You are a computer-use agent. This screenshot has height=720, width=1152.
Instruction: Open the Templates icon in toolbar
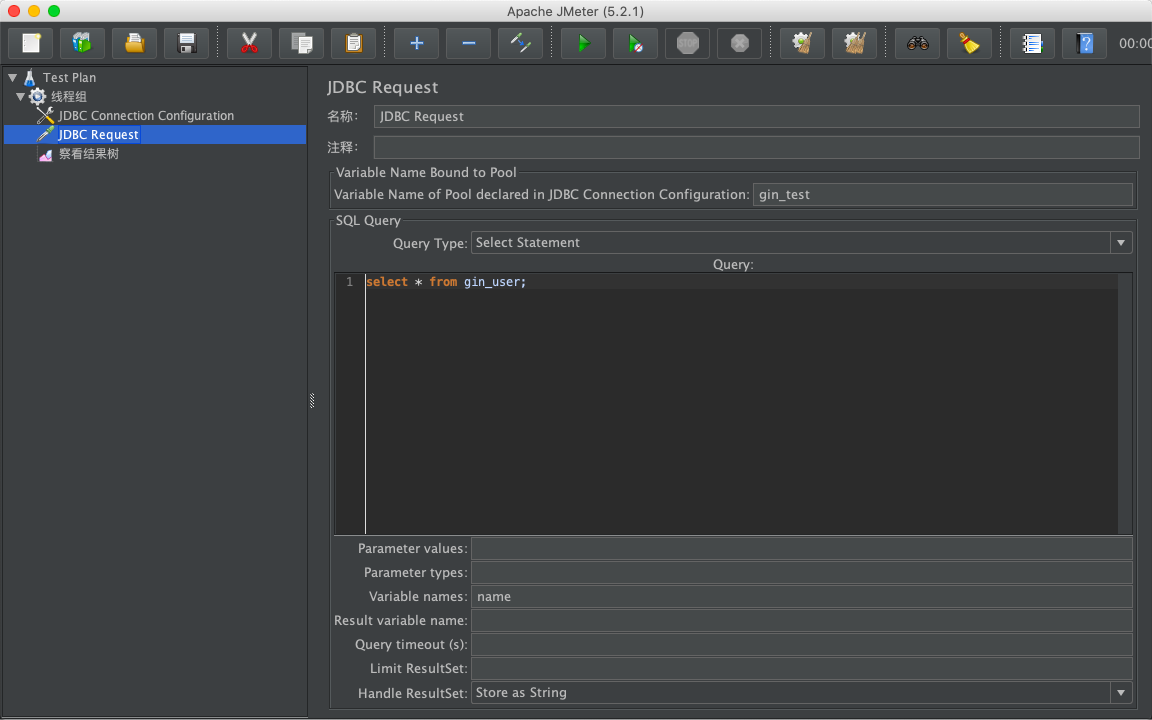pyautogui.click(x=82, y=43)
